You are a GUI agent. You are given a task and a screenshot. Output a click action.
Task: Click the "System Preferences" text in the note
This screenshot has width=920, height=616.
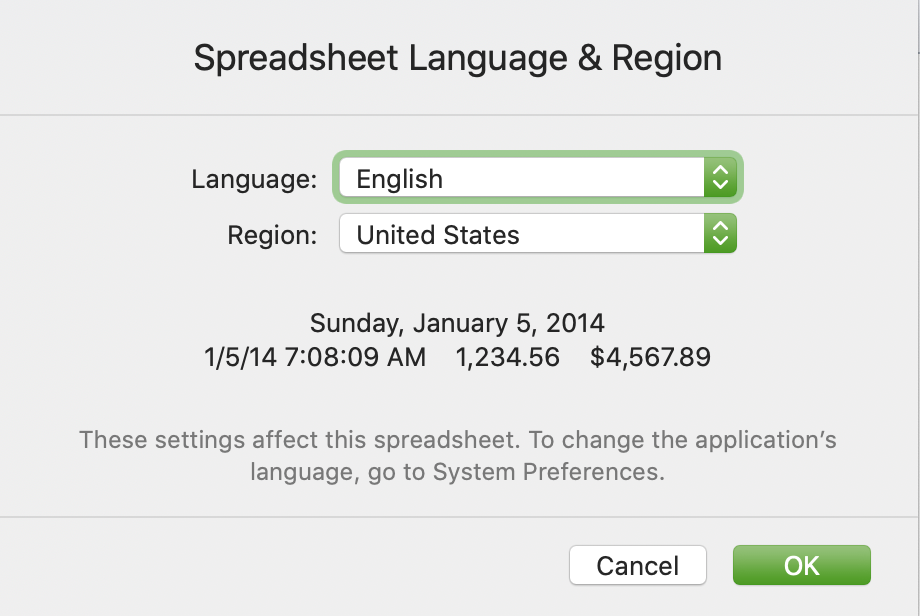(x=547, y=472)
